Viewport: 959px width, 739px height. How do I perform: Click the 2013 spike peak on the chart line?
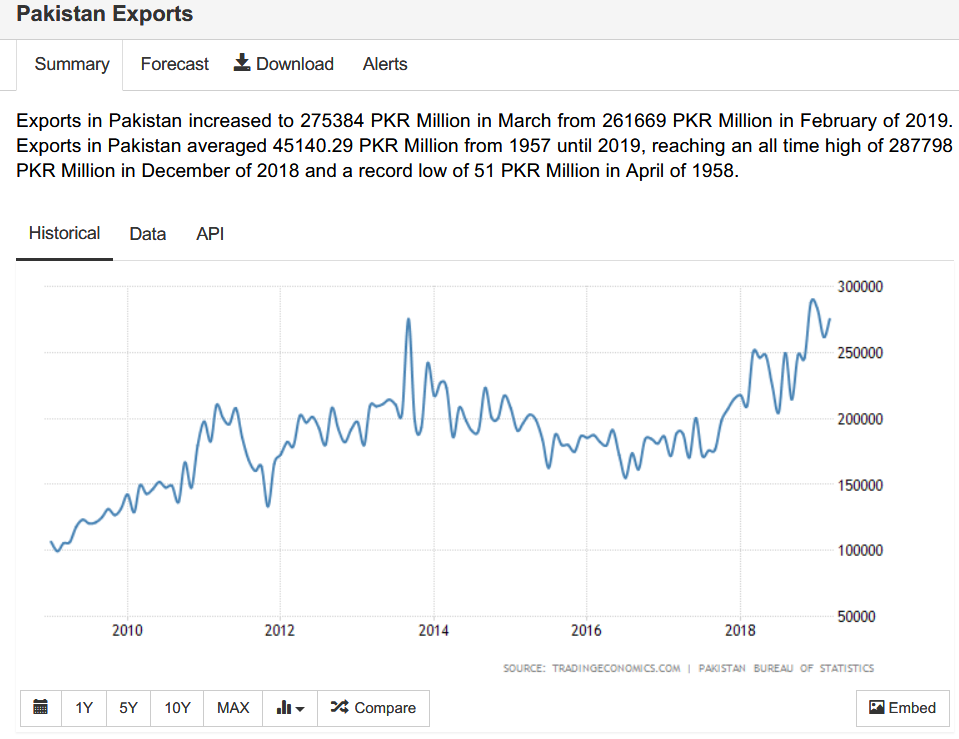[x=409, y=319]
